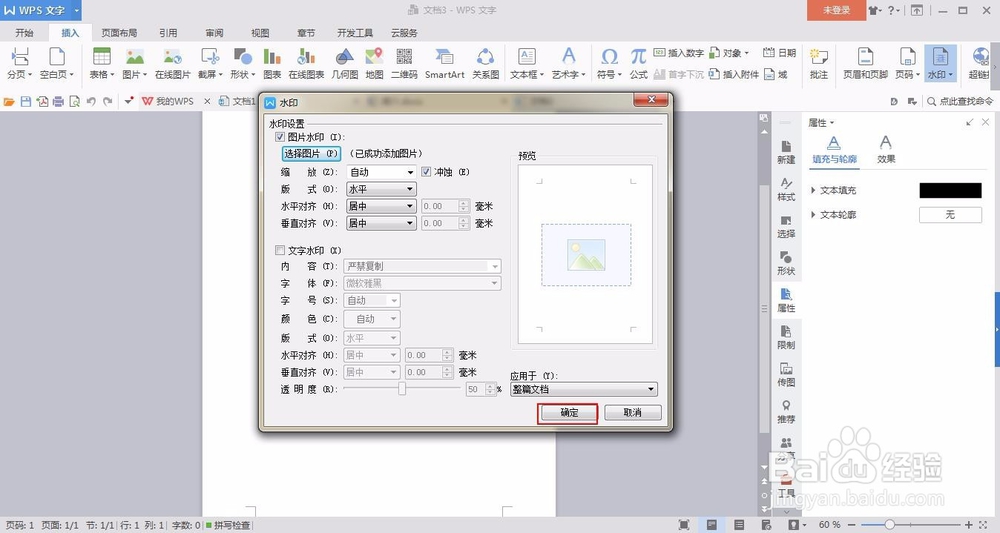Click the 选择图片 button

coord(311,154)
